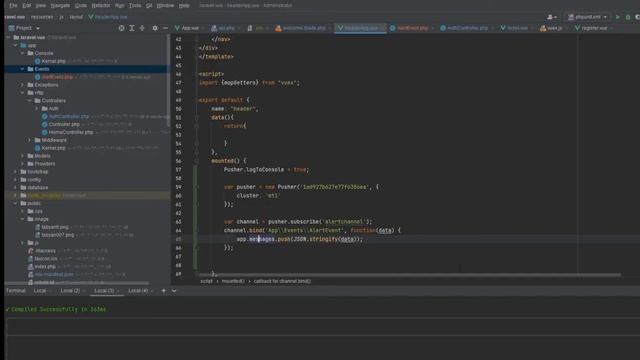640x360 pixels.
Task: Open the Window menu
Action: (x=165, y=6)
